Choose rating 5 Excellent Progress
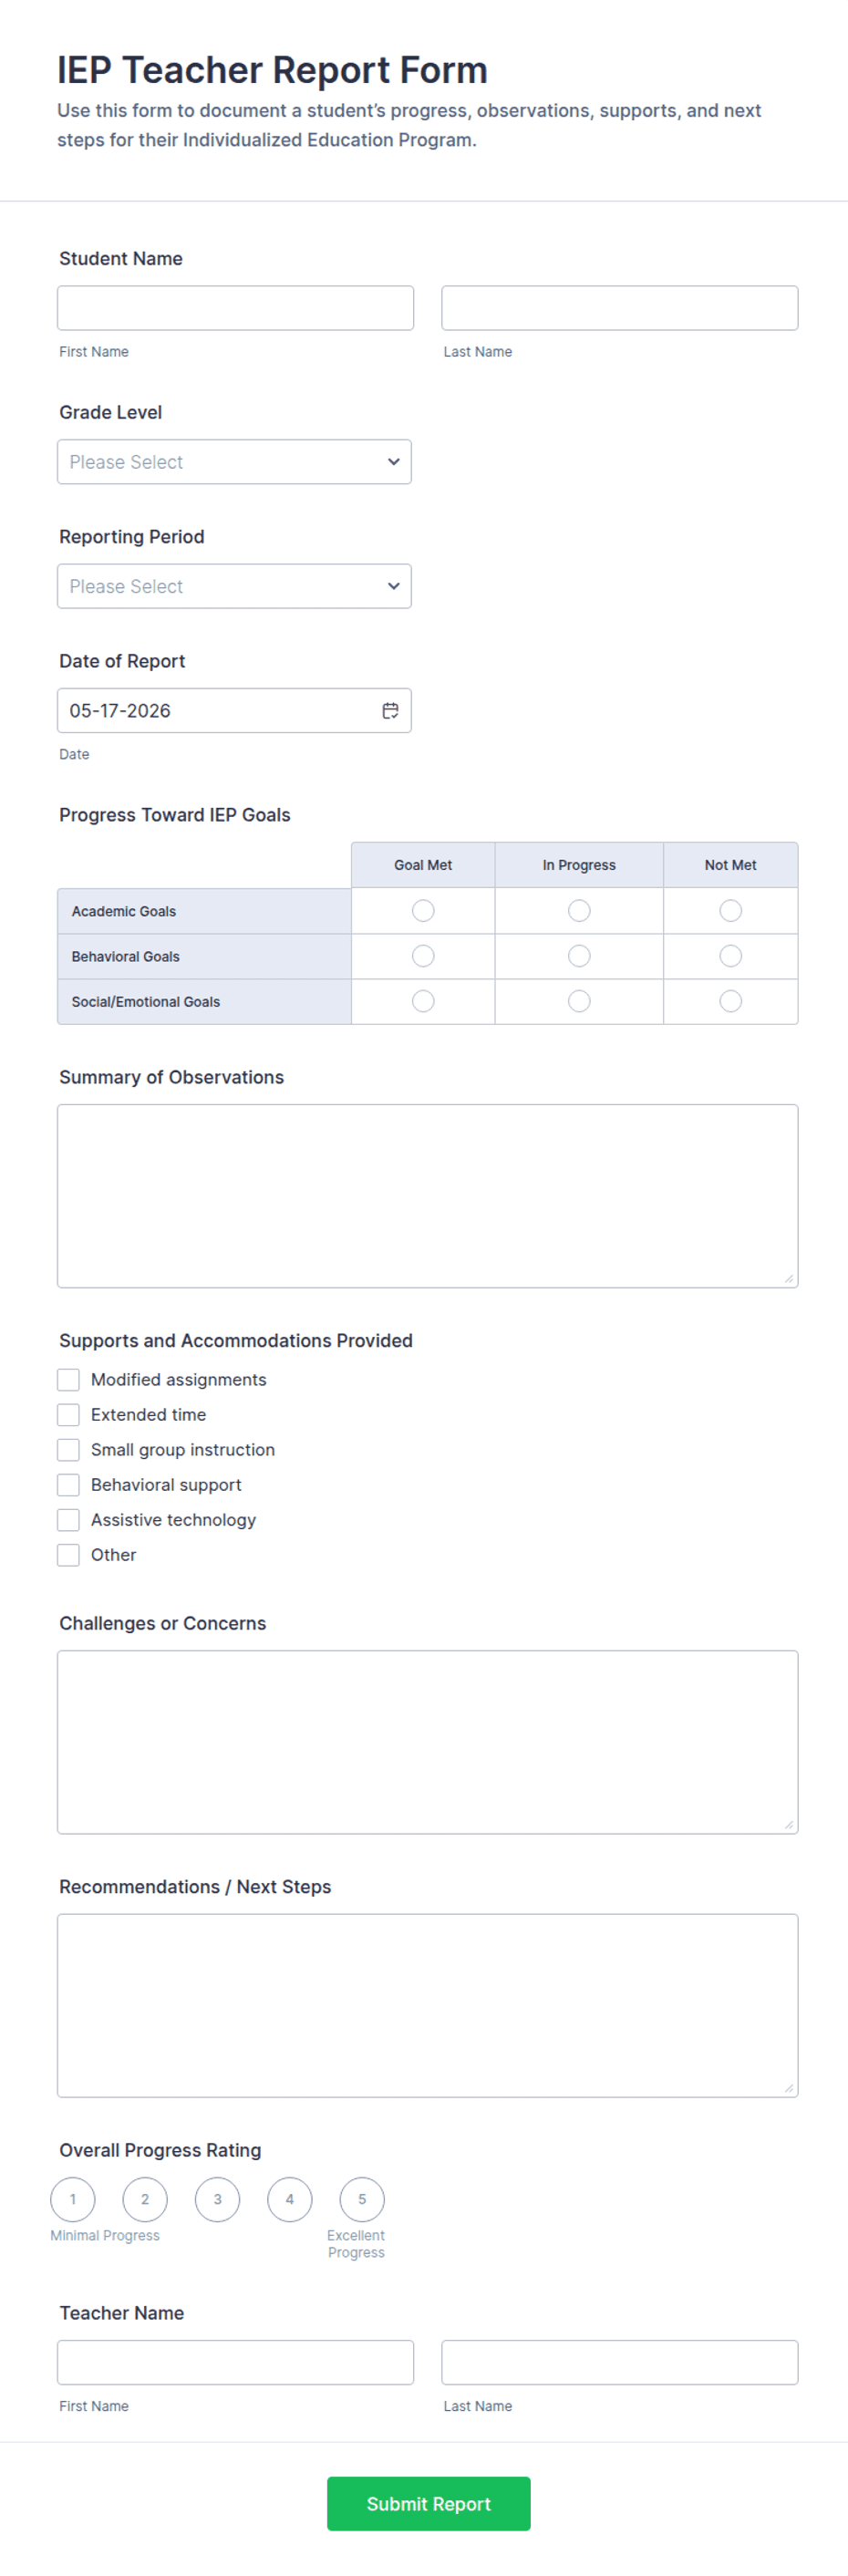 (x=362, y=2199)
